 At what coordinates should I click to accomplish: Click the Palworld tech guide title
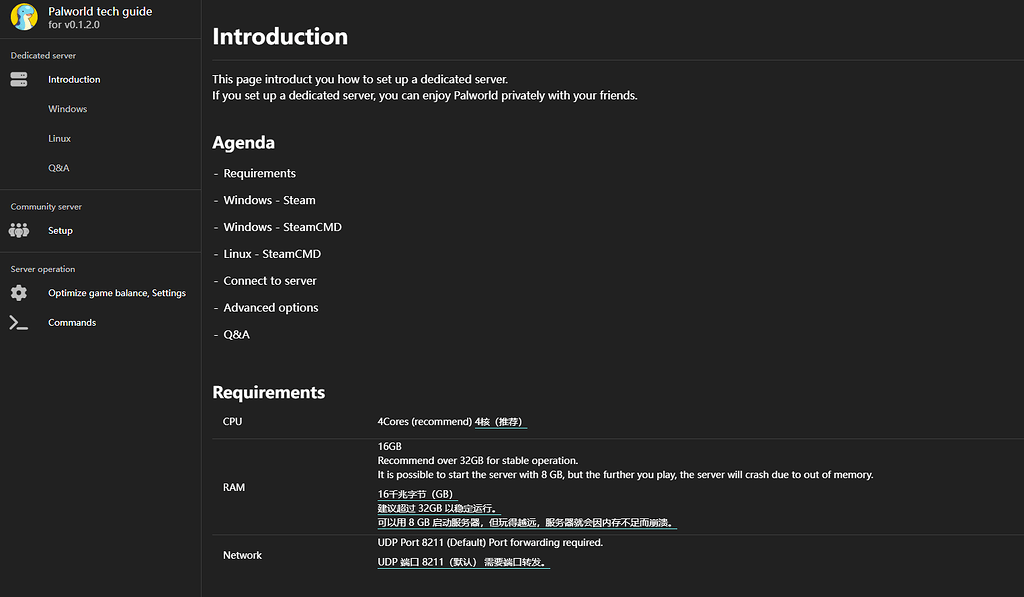coord(100,12)
